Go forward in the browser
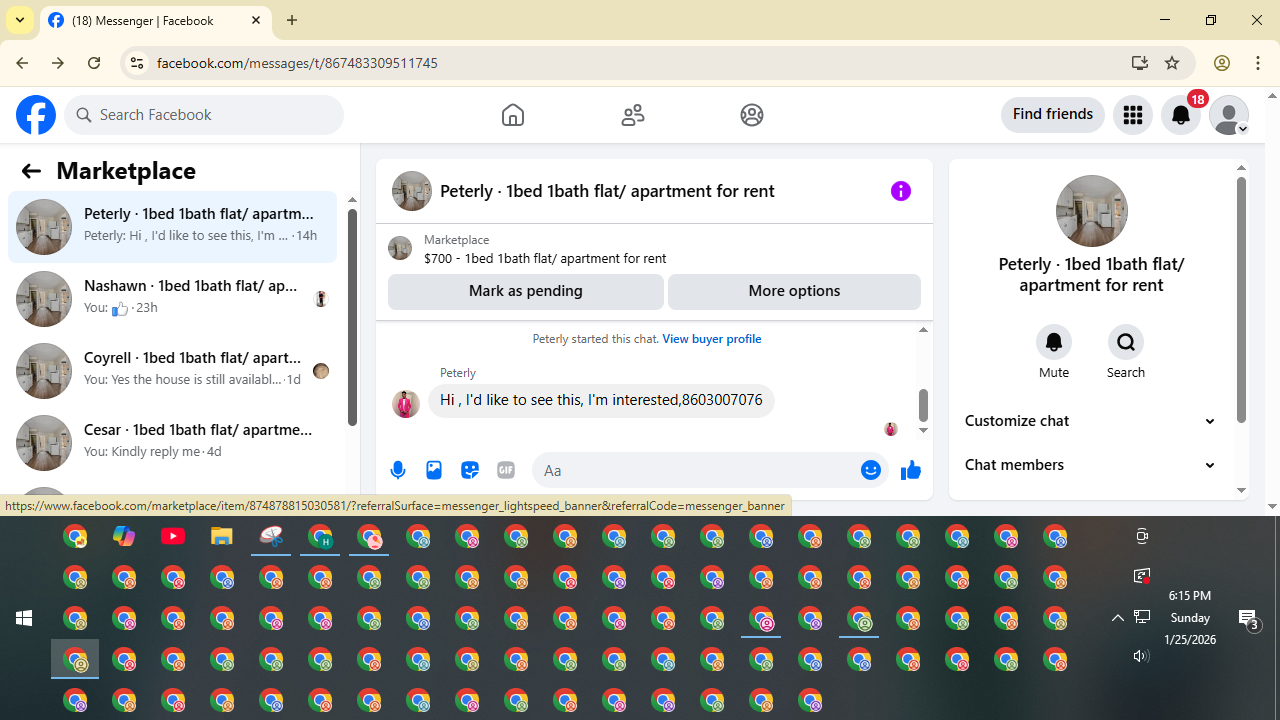The height and width of the screenshot is (720, 1280). coord(58,63)
